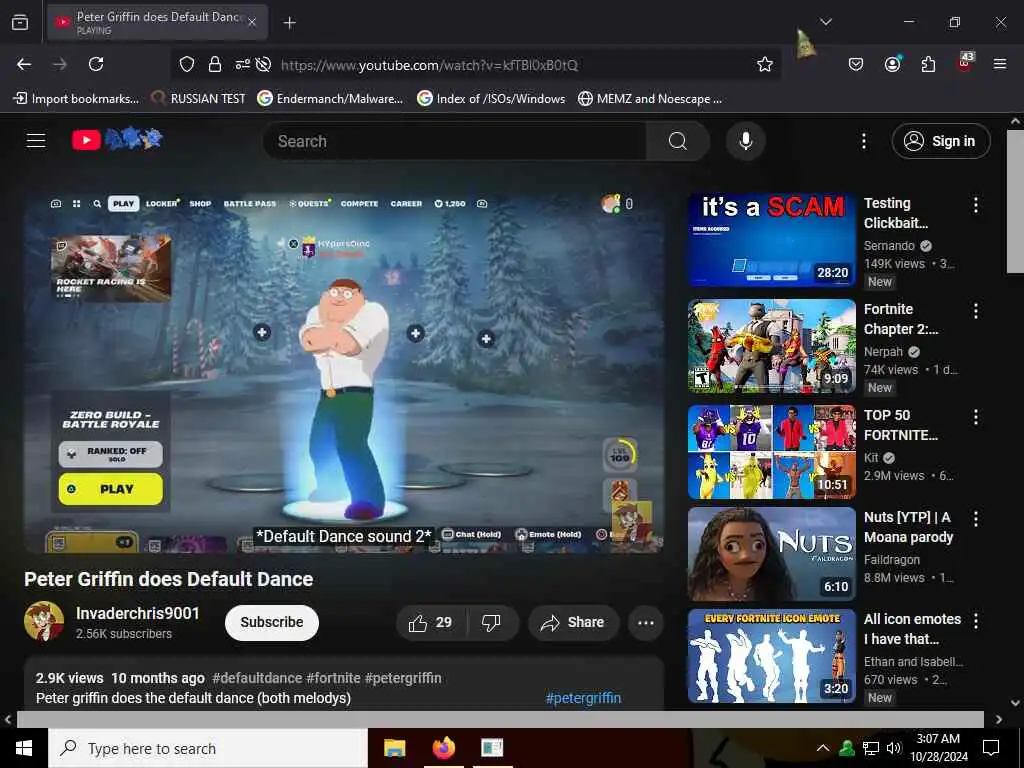Image resolution: width=1024 pixels, height=768 pixels.
Task: Open Firefox account icon
Action: pos(892,64)
